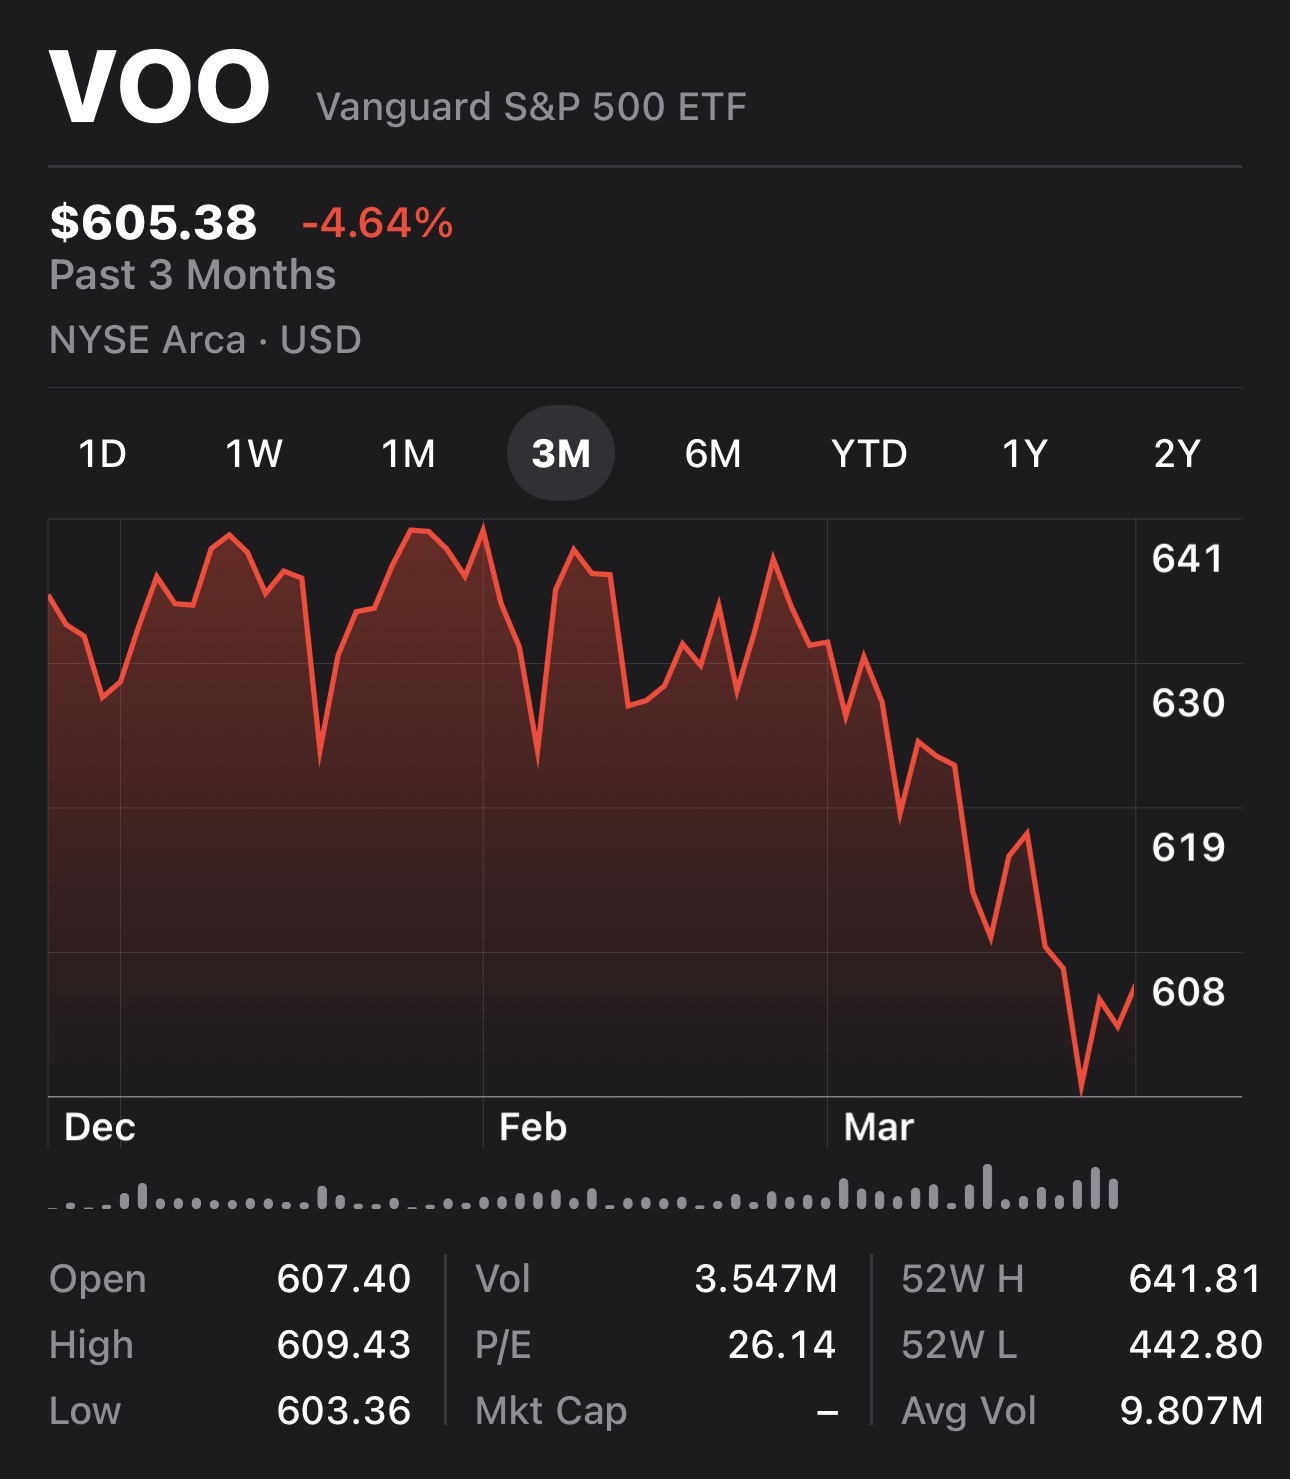
Task: Click the 641 price axis label
Action: pyautogui.click(x=1188, y=558)
